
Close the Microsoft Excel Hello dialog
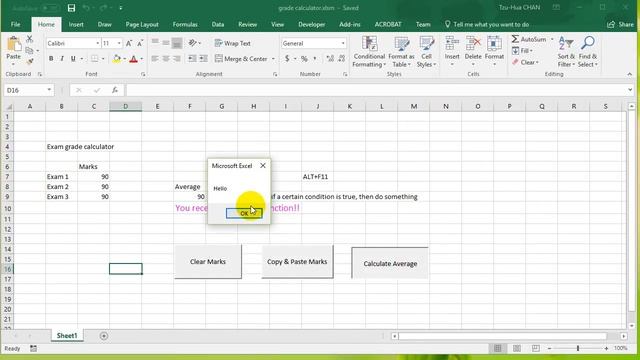[x=263, y=166]
